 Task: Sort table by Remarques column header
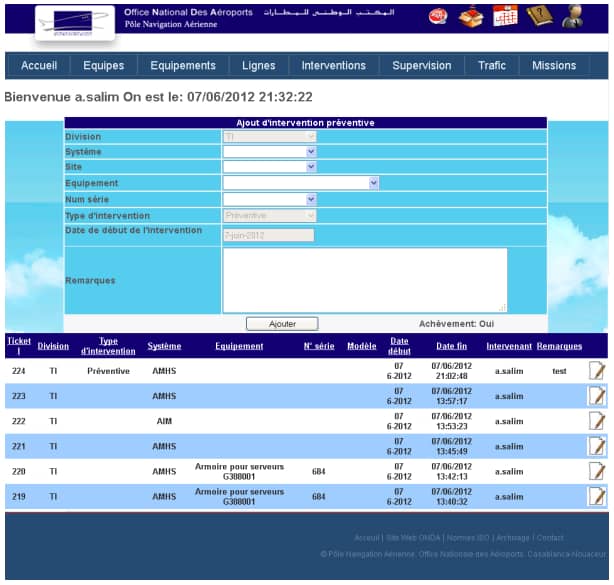click(559, 346)
